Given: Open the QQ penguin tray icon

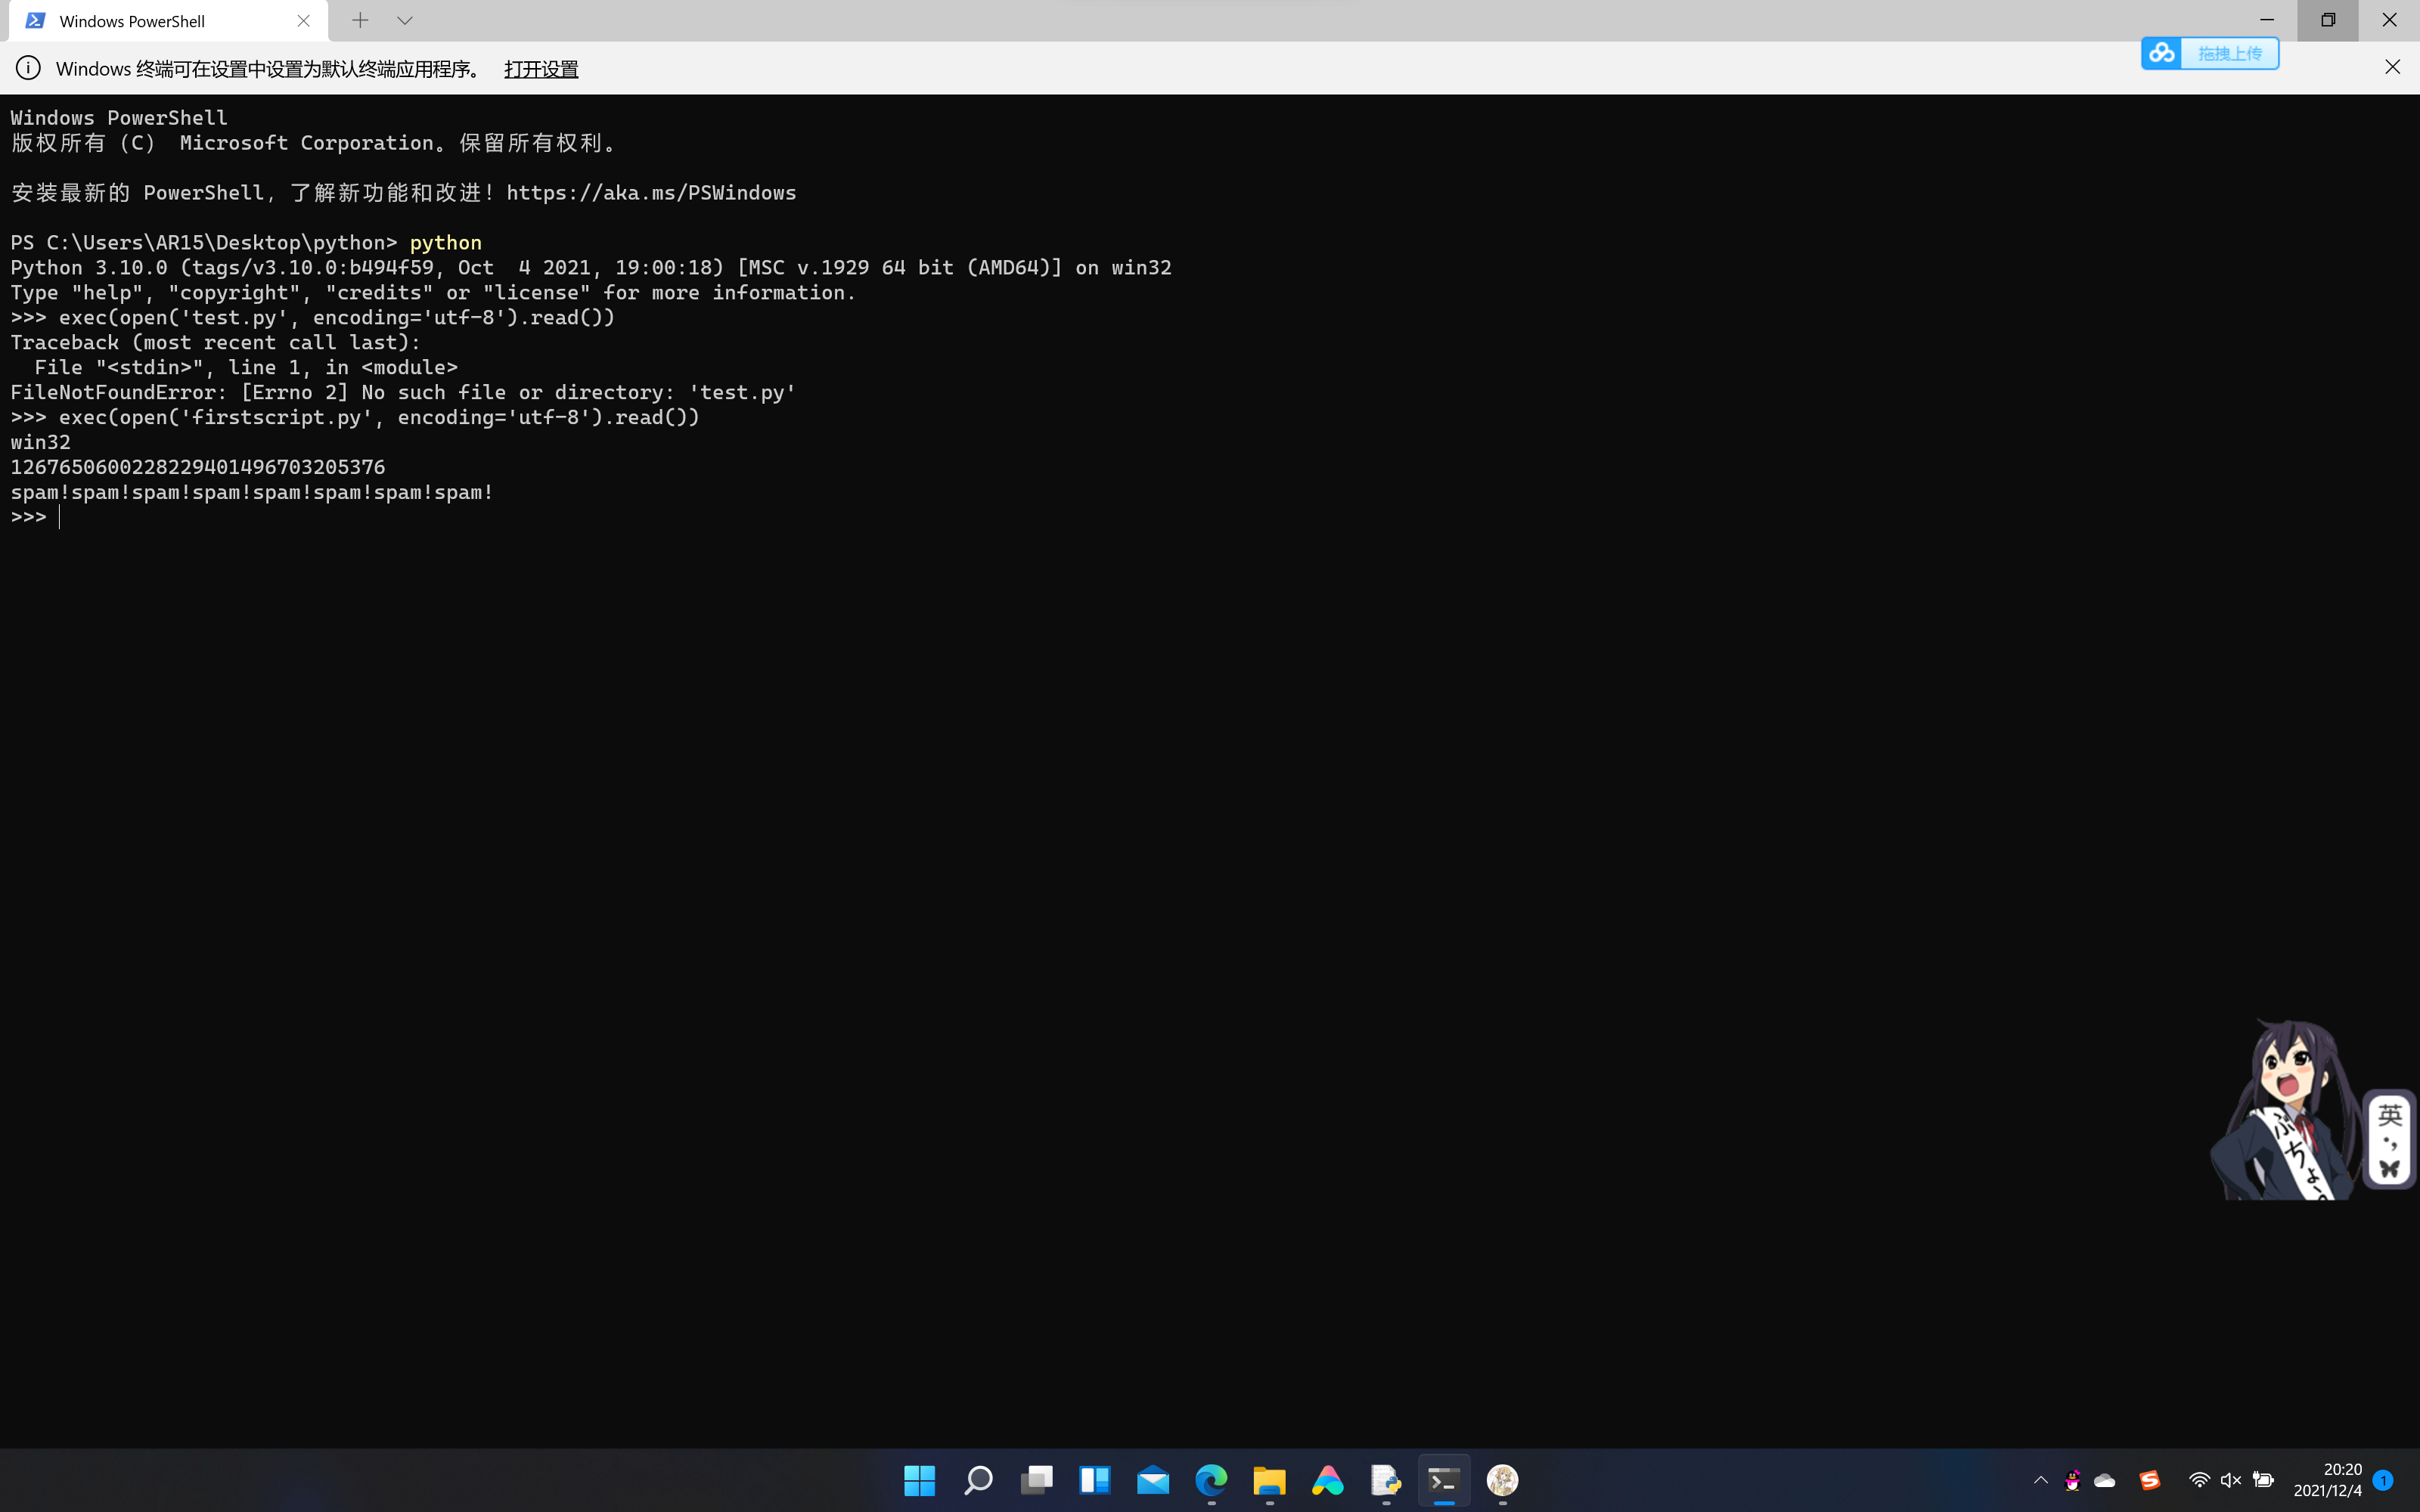Looking at the screenshot, I should tap(2073, 1480).
